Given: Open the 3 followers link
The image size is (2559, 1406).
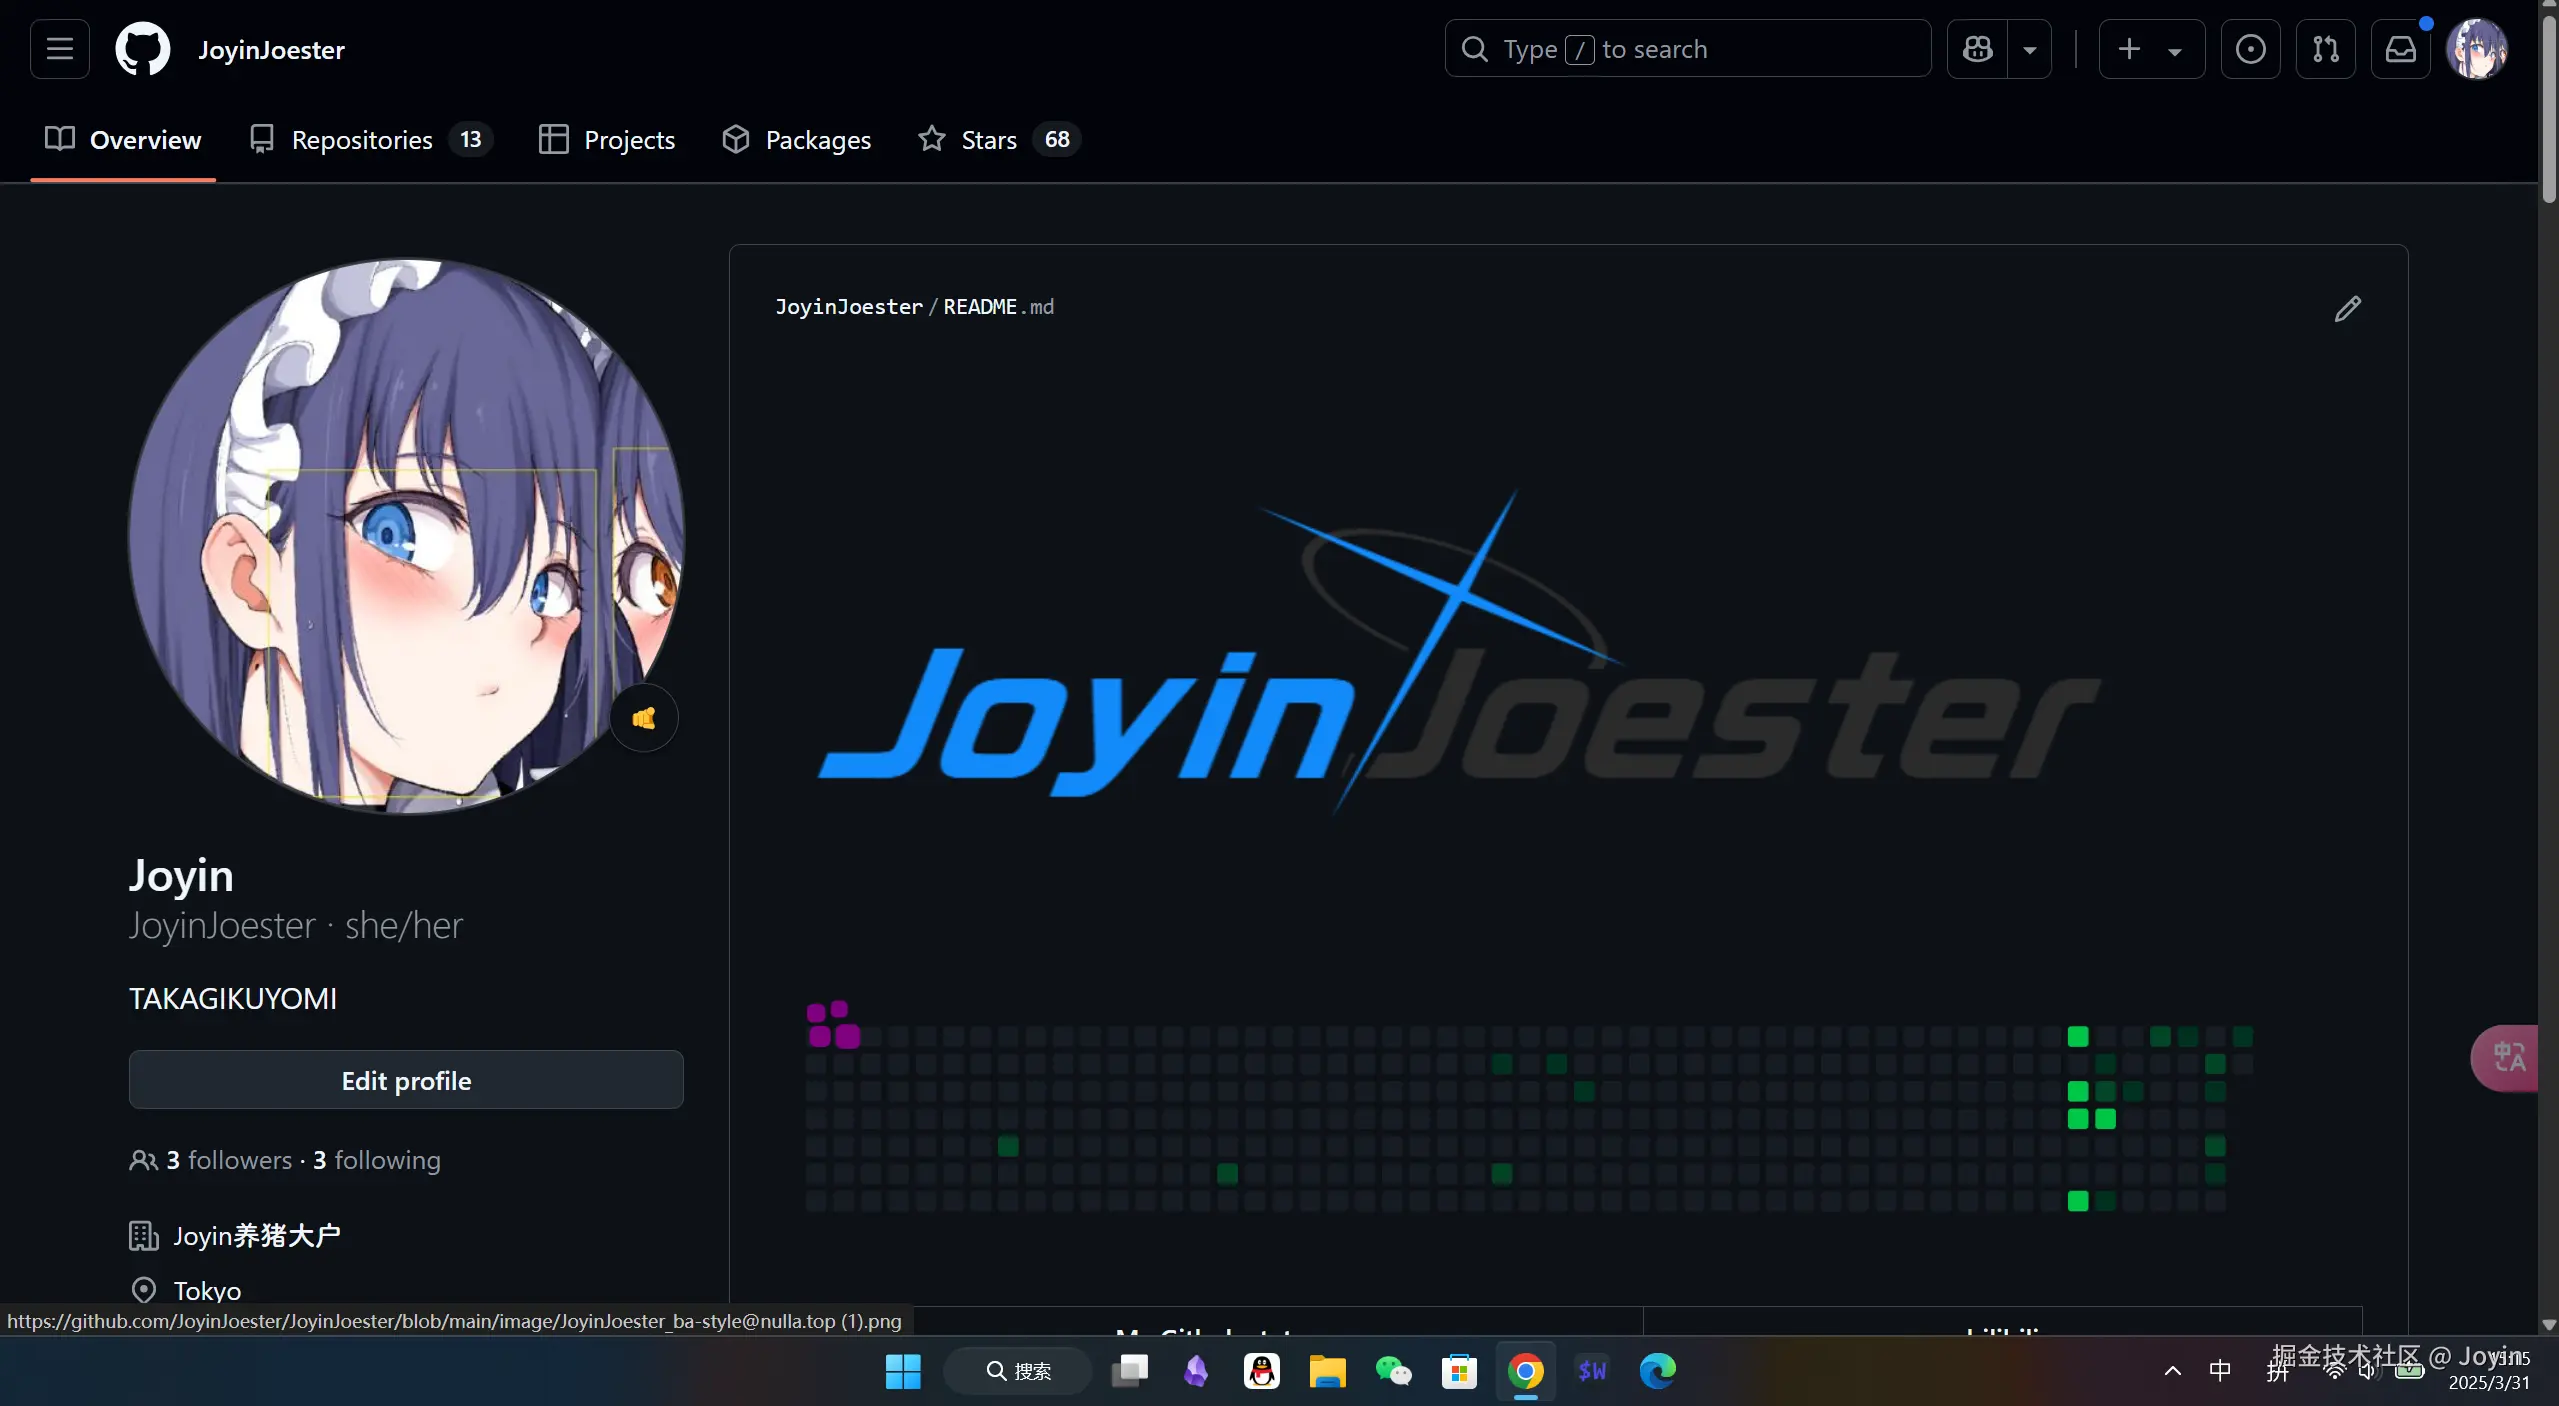Looking at the screenshot, I should point(229,1160).
